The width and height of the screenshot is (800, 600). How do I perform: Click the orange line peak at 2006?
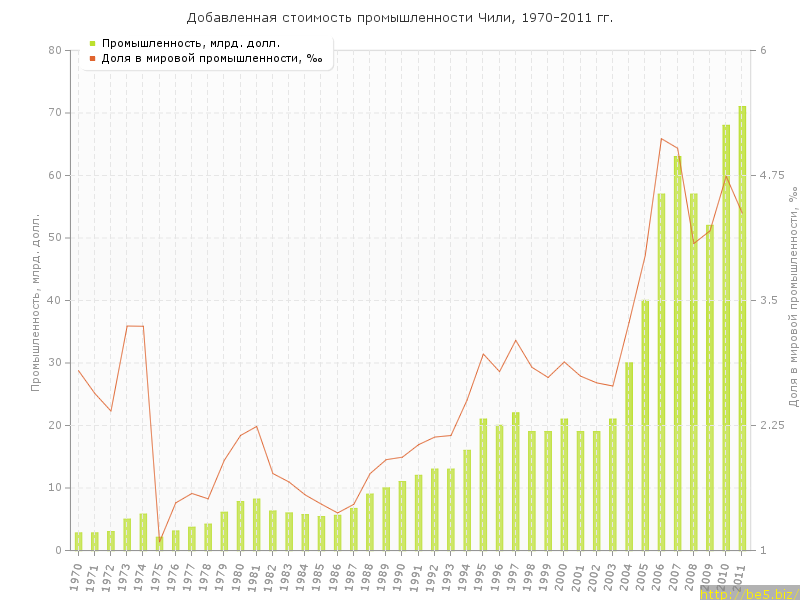(661, 139)
